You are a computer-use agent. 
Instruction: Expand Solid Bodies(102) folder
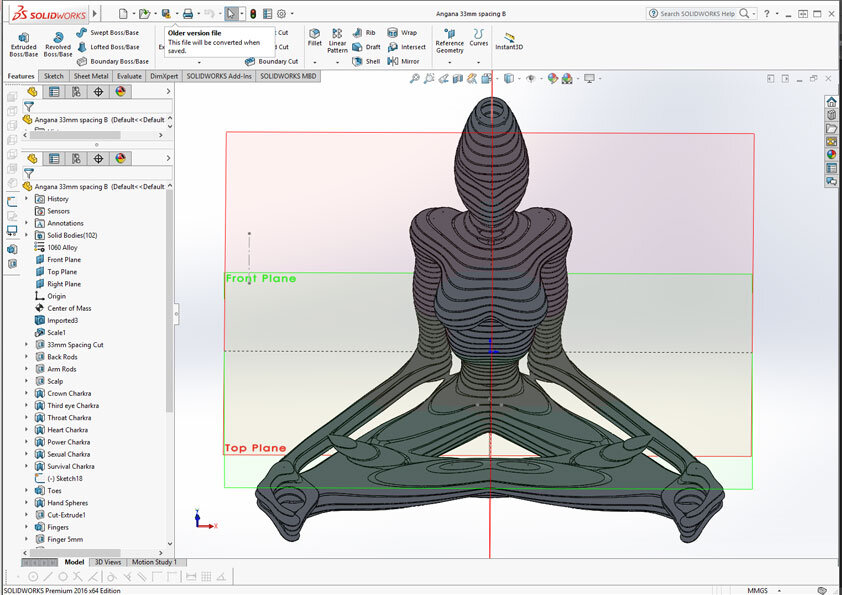click(26, 235)
